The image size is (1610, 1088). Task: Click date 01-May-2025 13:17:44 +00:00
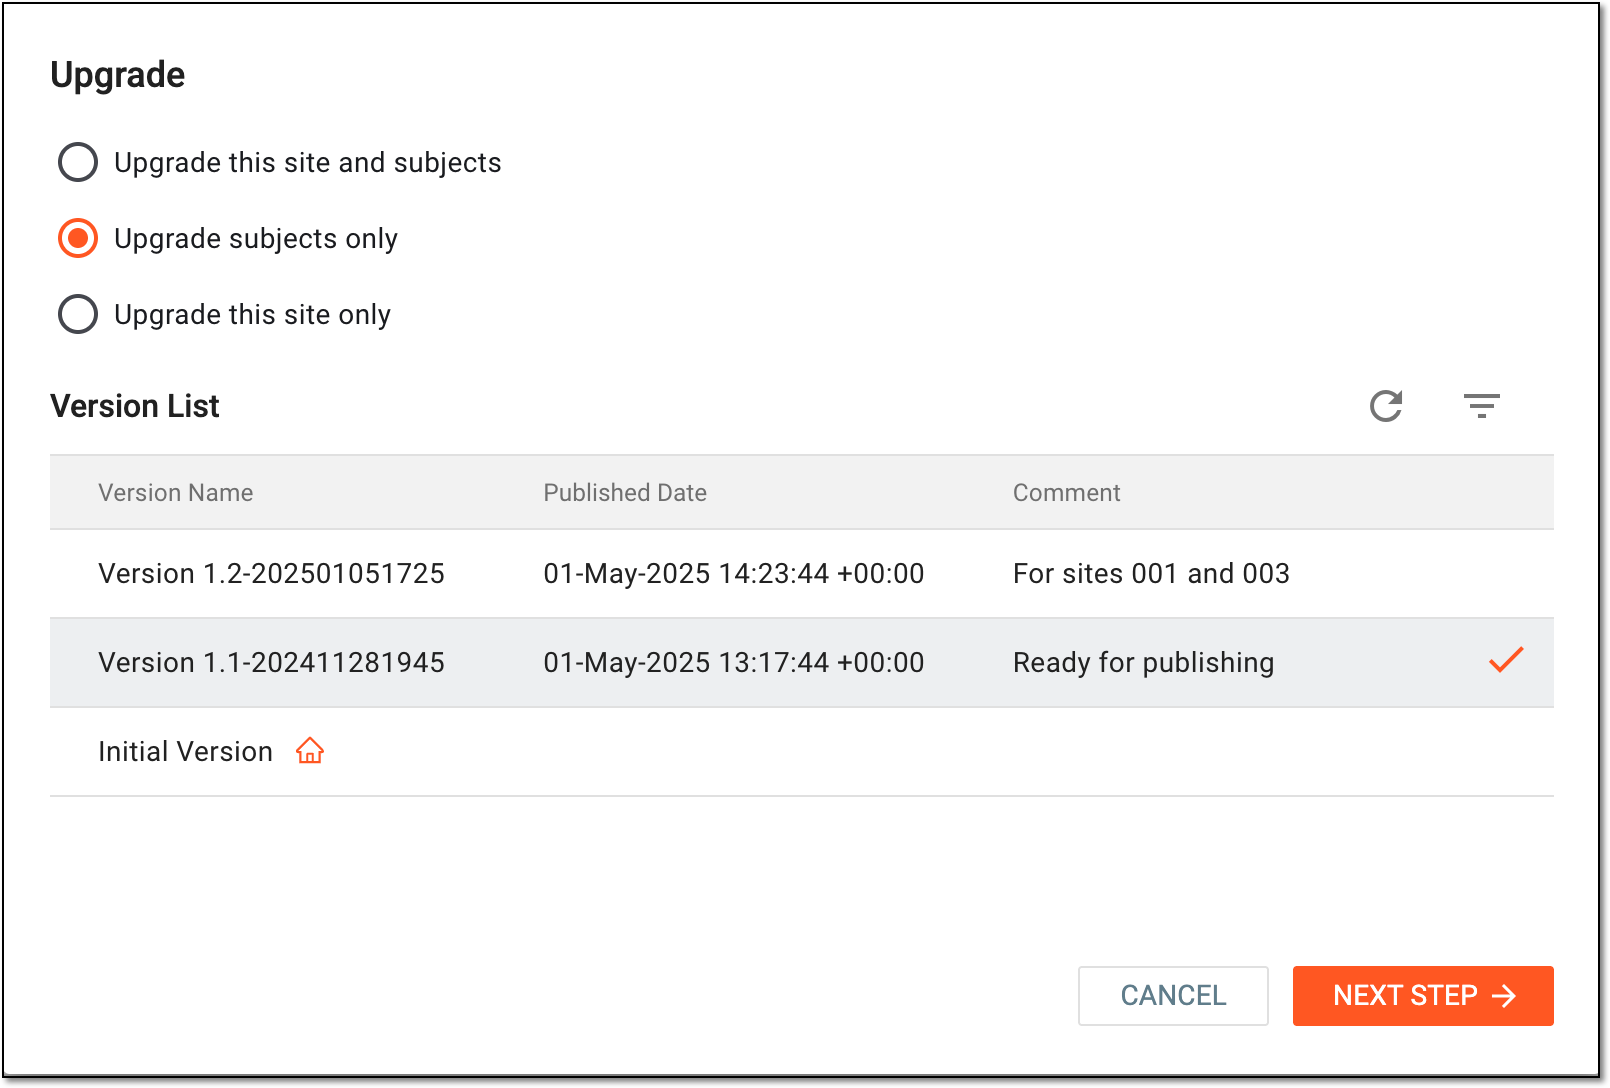point(734,662)
